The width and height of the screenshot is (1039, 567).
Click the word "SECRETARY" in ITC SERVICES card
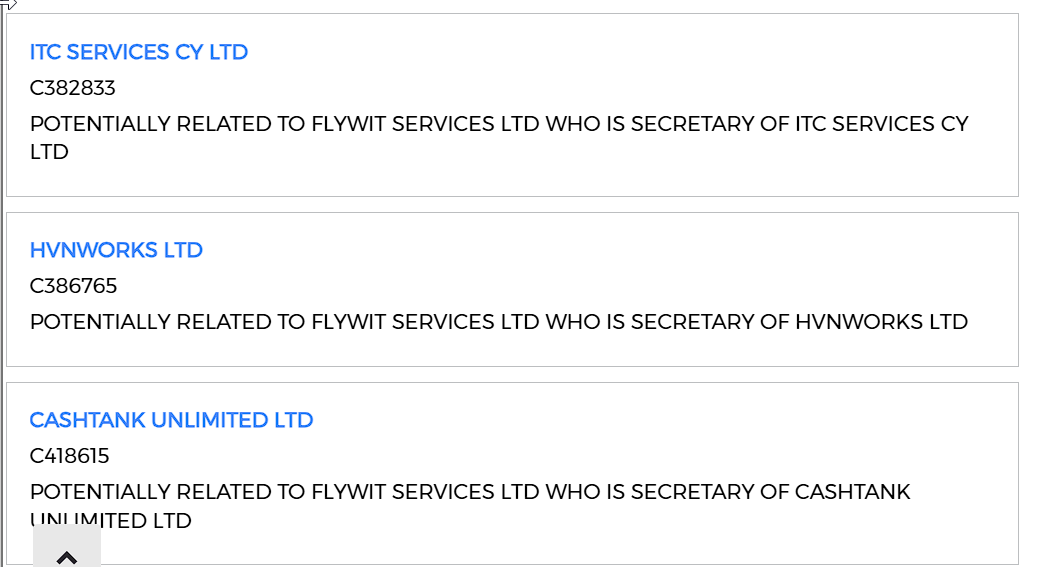[x=696, y=124]
